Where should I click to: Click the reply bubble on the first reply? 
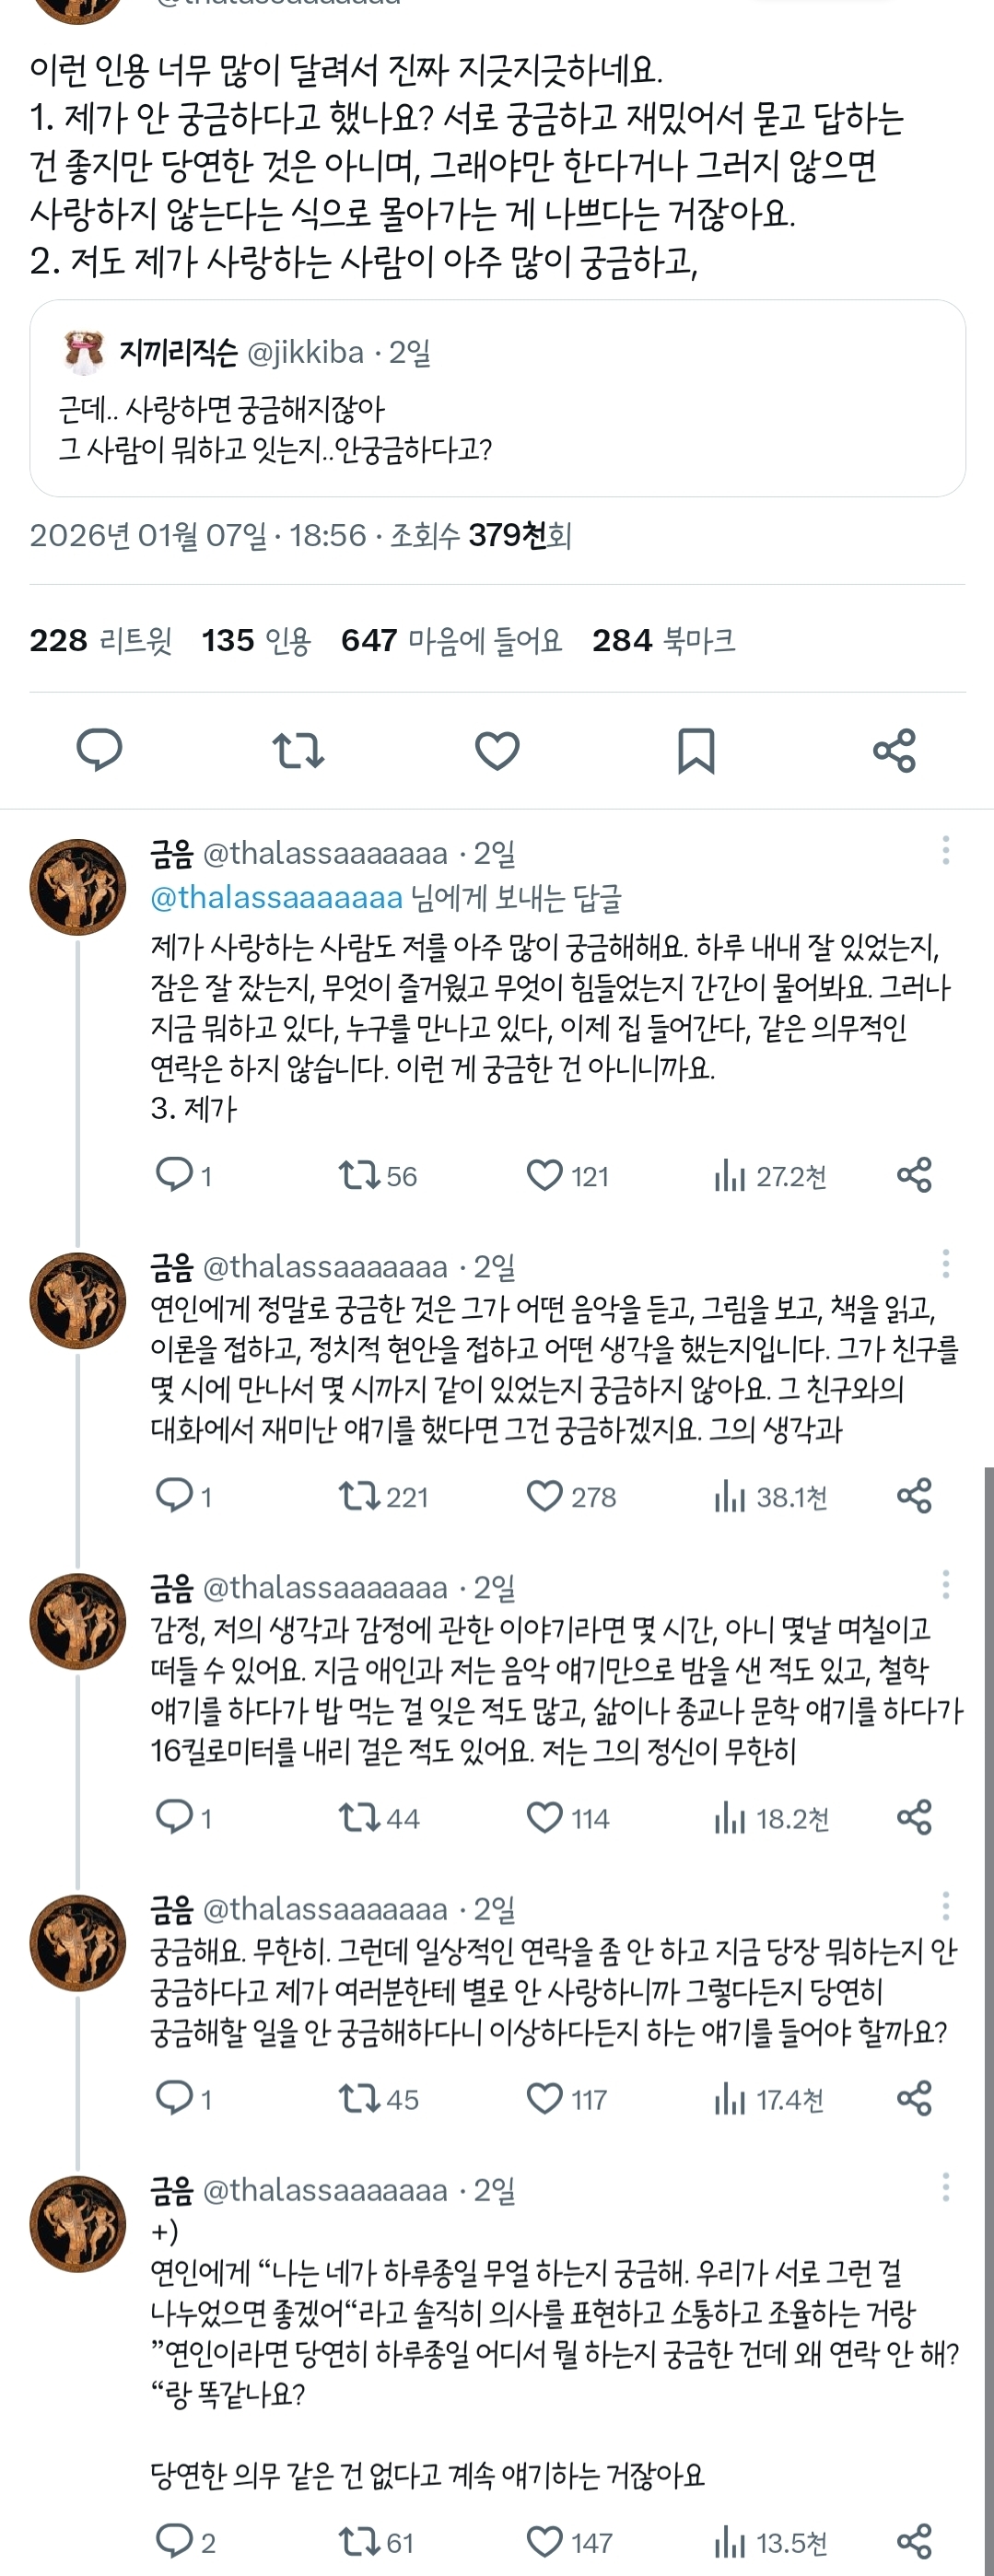click(x=178, y=1176)
